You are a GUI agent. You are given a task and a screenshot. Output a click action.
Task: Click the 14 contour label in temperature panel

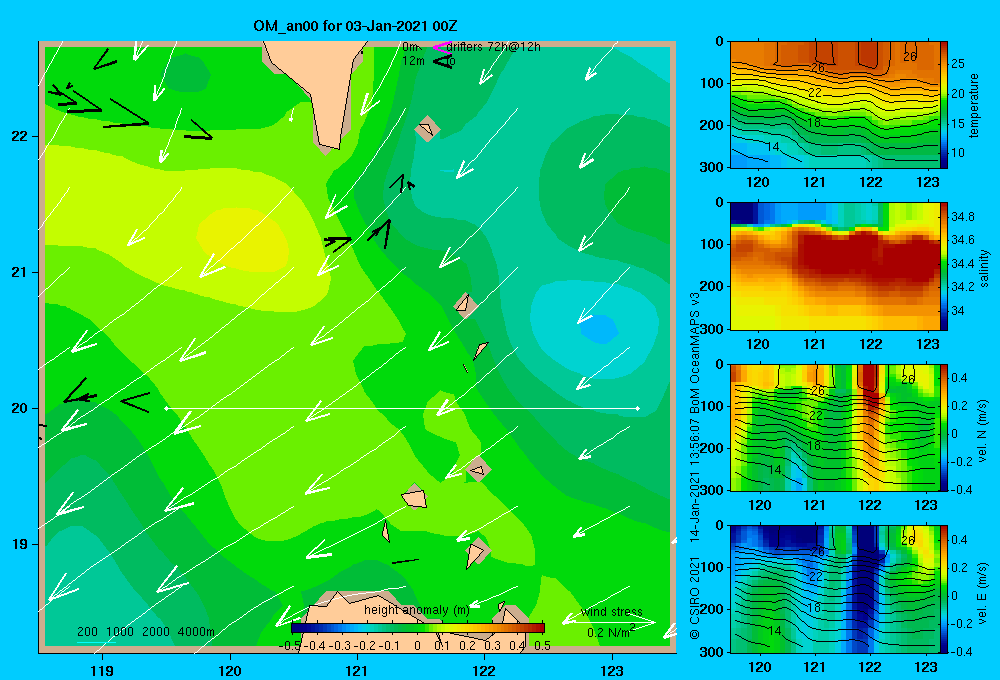click(772, 147)
